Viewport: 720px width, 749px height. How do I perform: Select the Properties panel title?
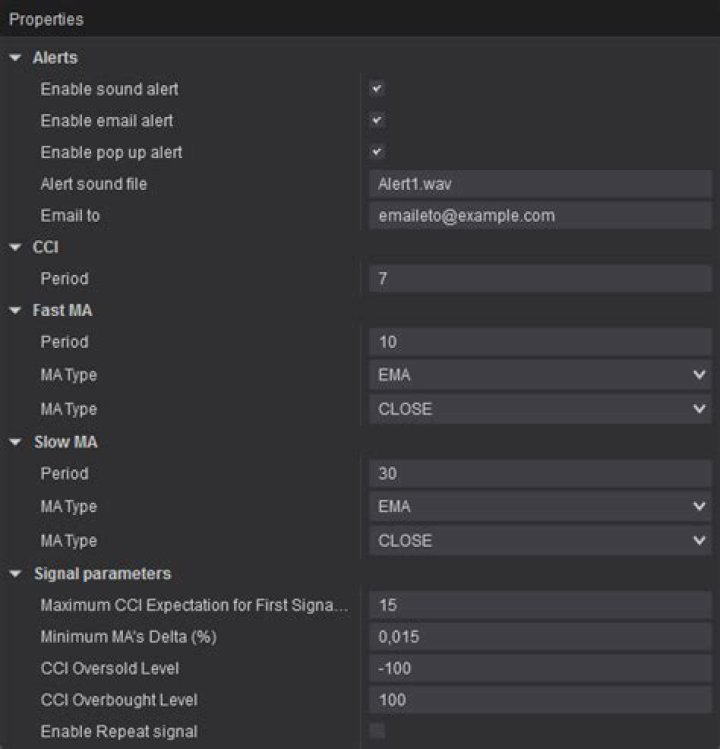[46, 20]
